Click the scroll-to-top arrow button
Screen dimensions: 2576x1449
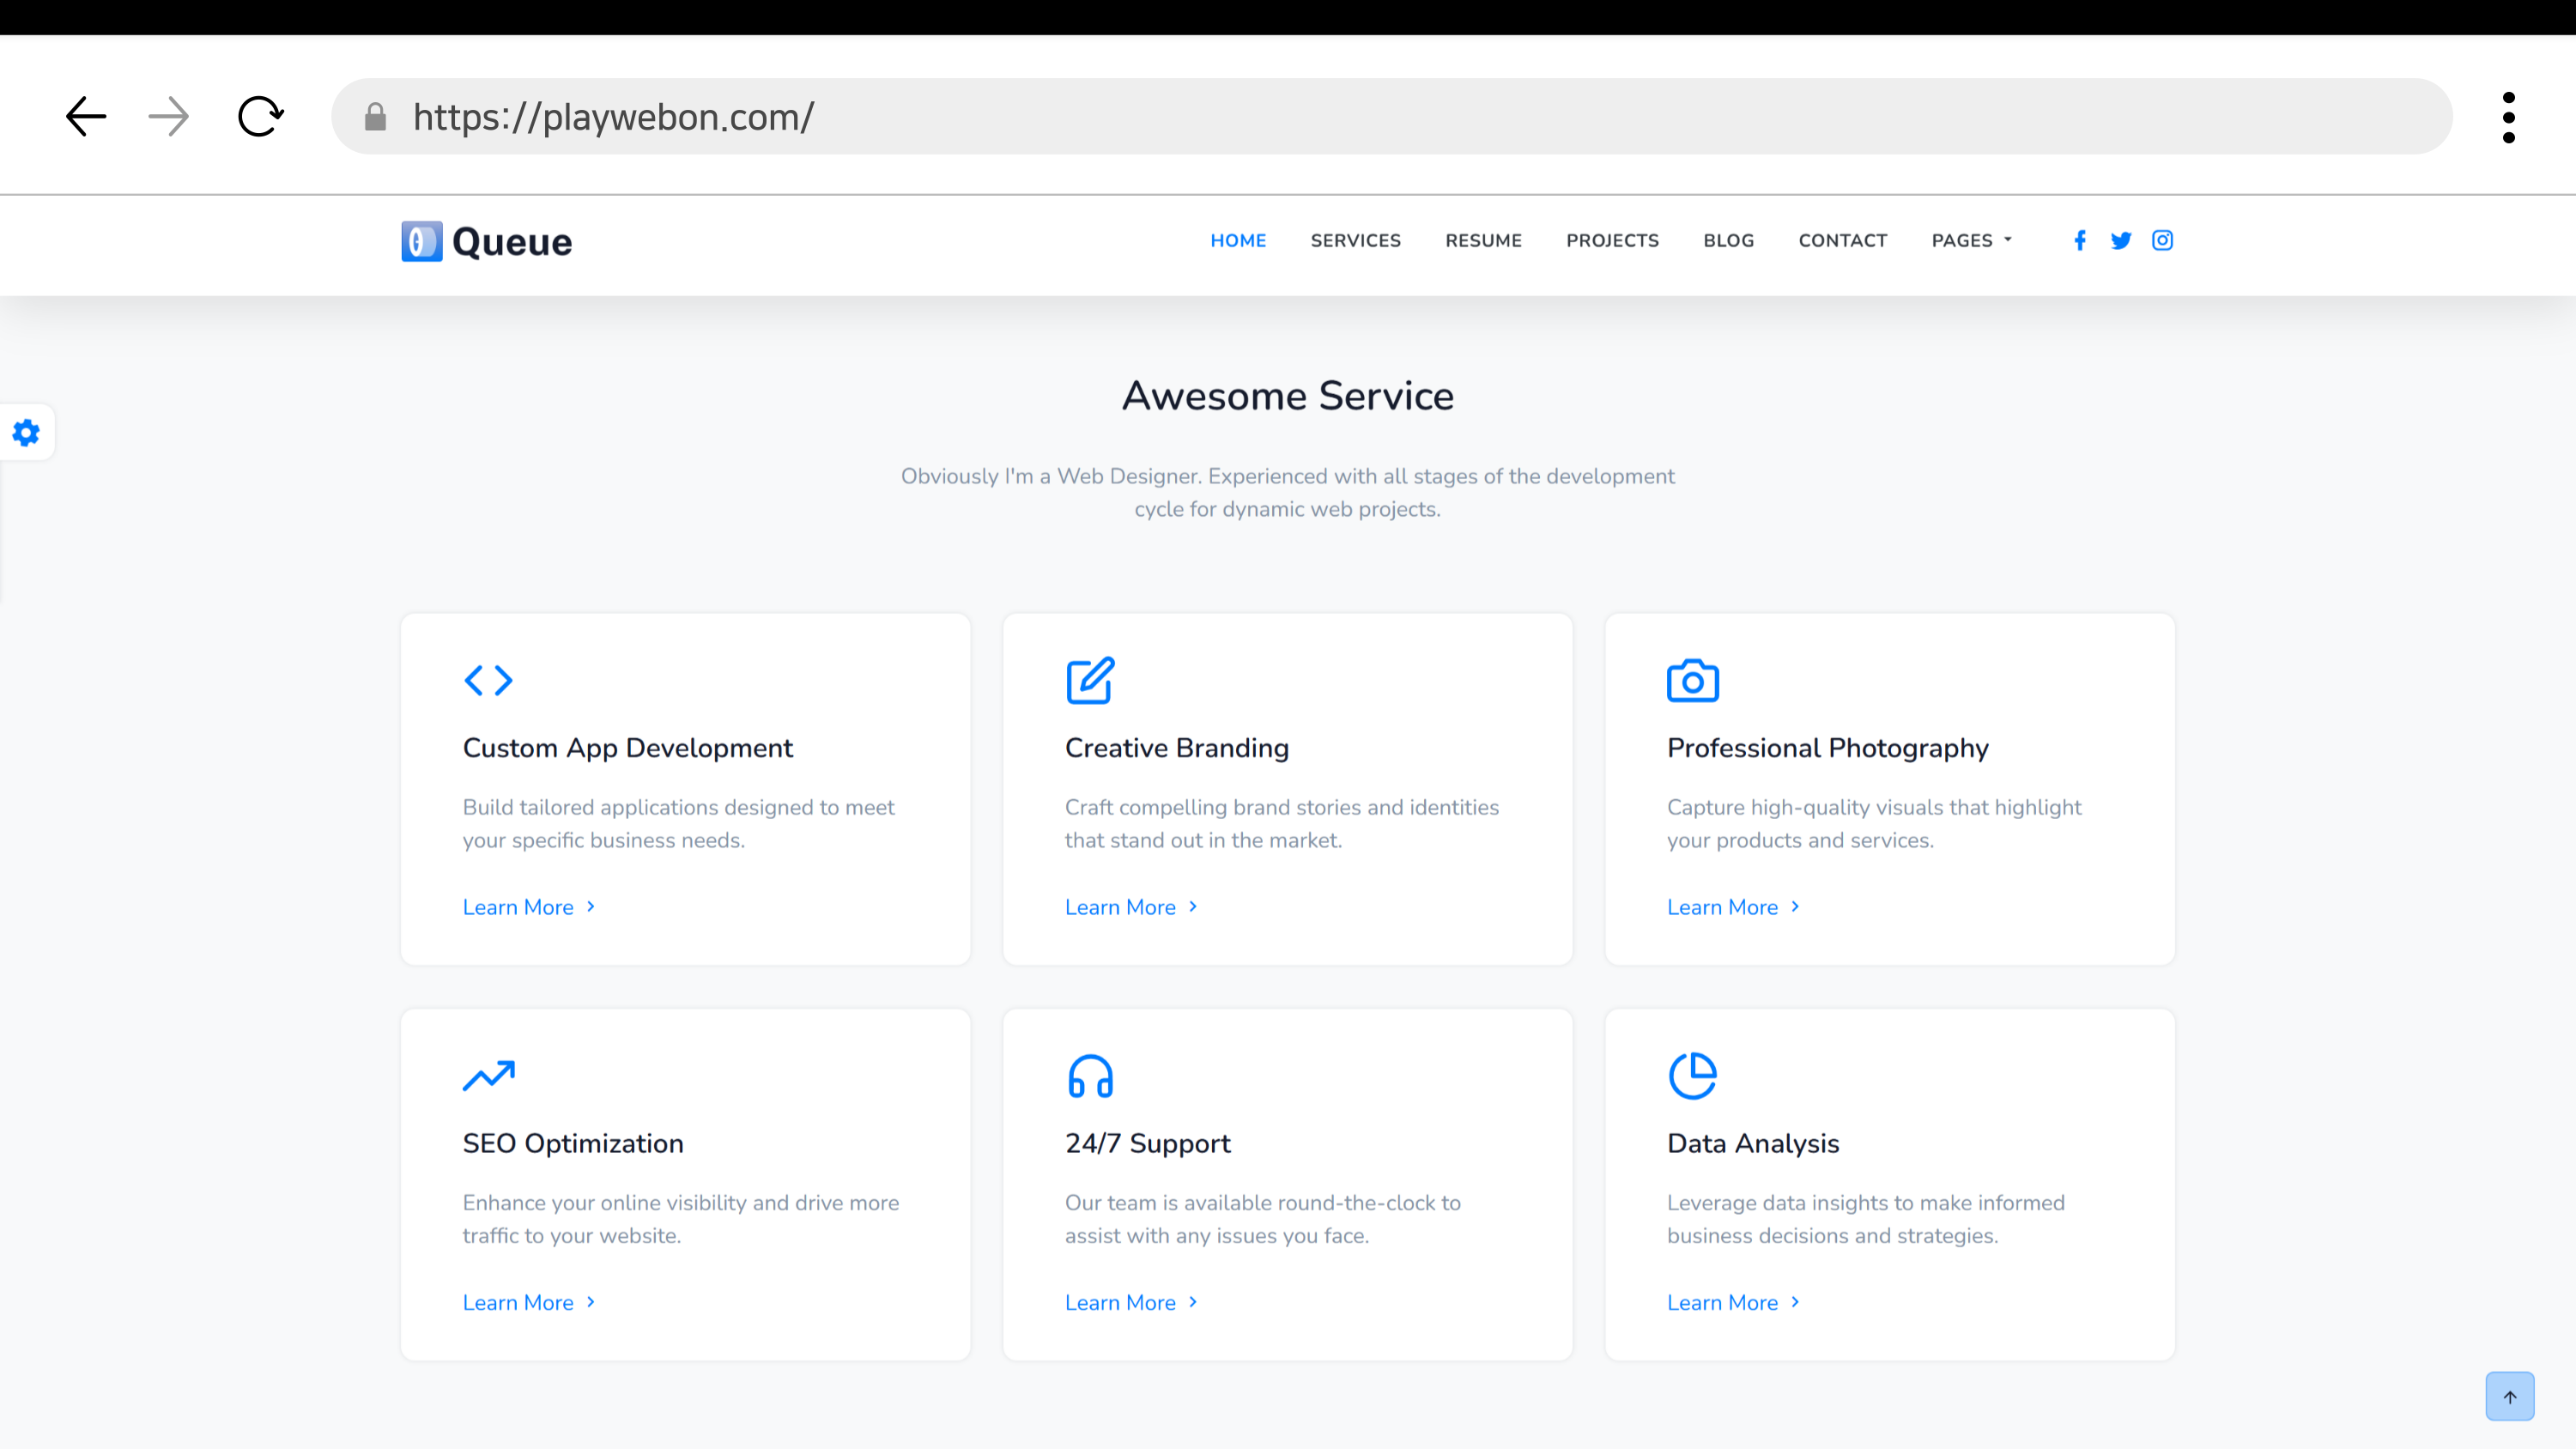tap(2509, 1396)
